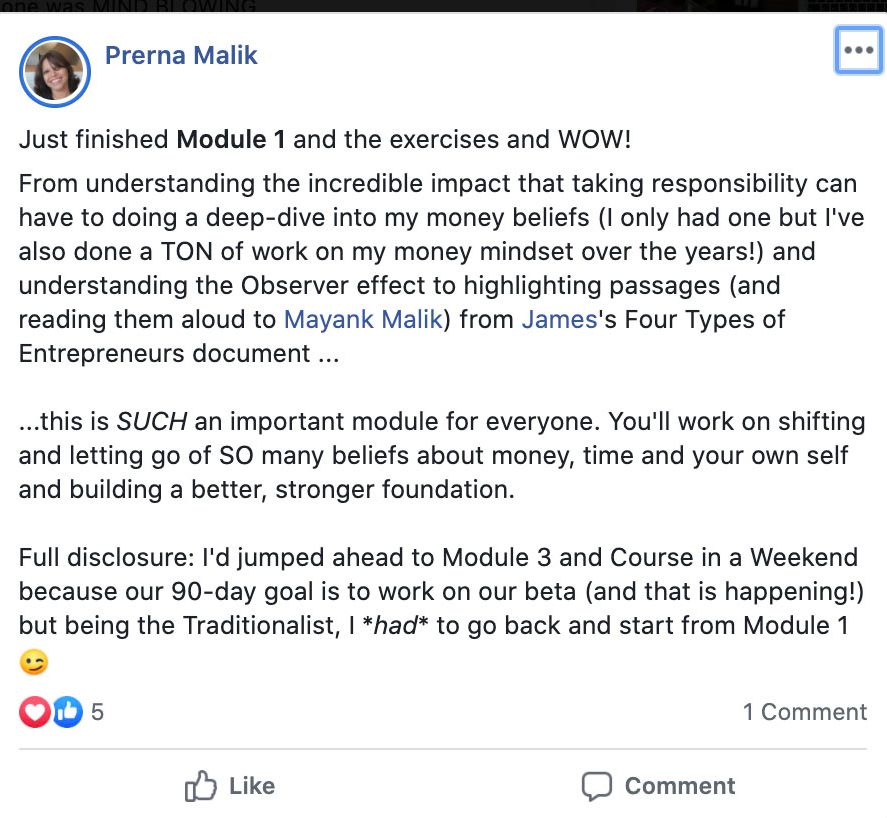
Task: Show who reacted via the count 5
Action: (97, 712)
